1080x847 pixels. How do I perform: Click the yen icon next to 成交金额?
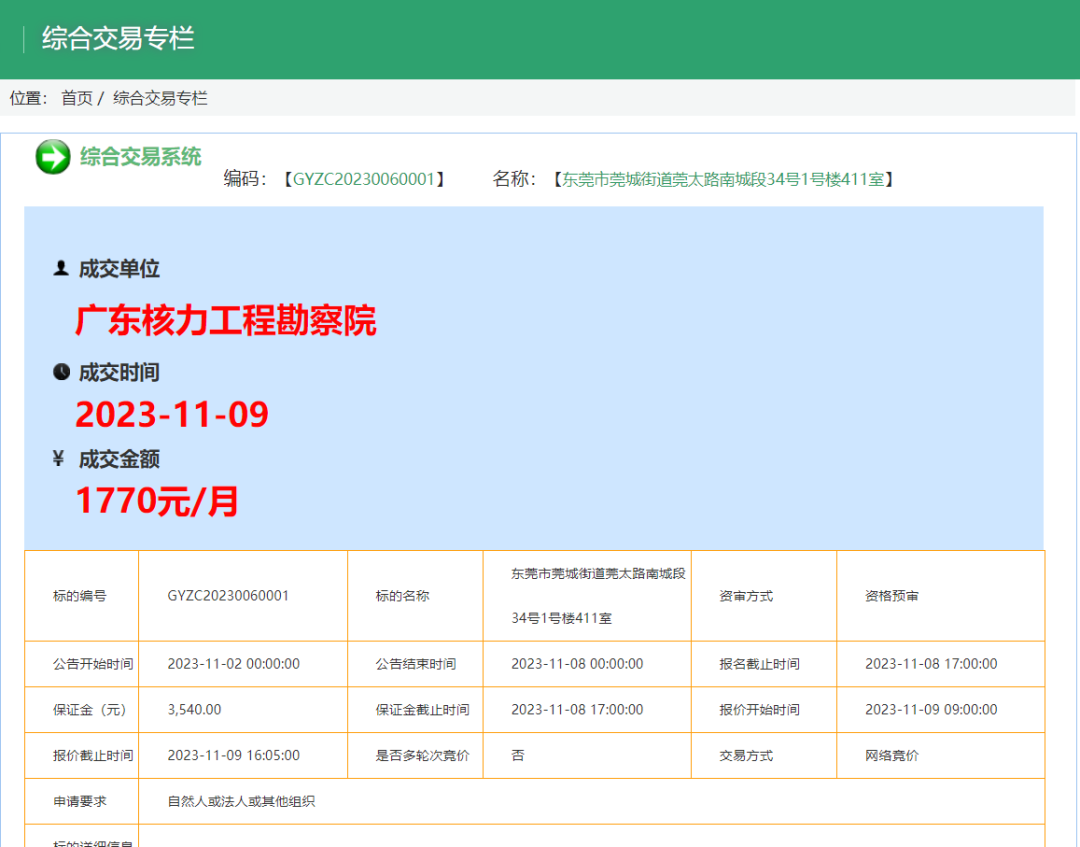pyautogui.click(x=59, y=459)
